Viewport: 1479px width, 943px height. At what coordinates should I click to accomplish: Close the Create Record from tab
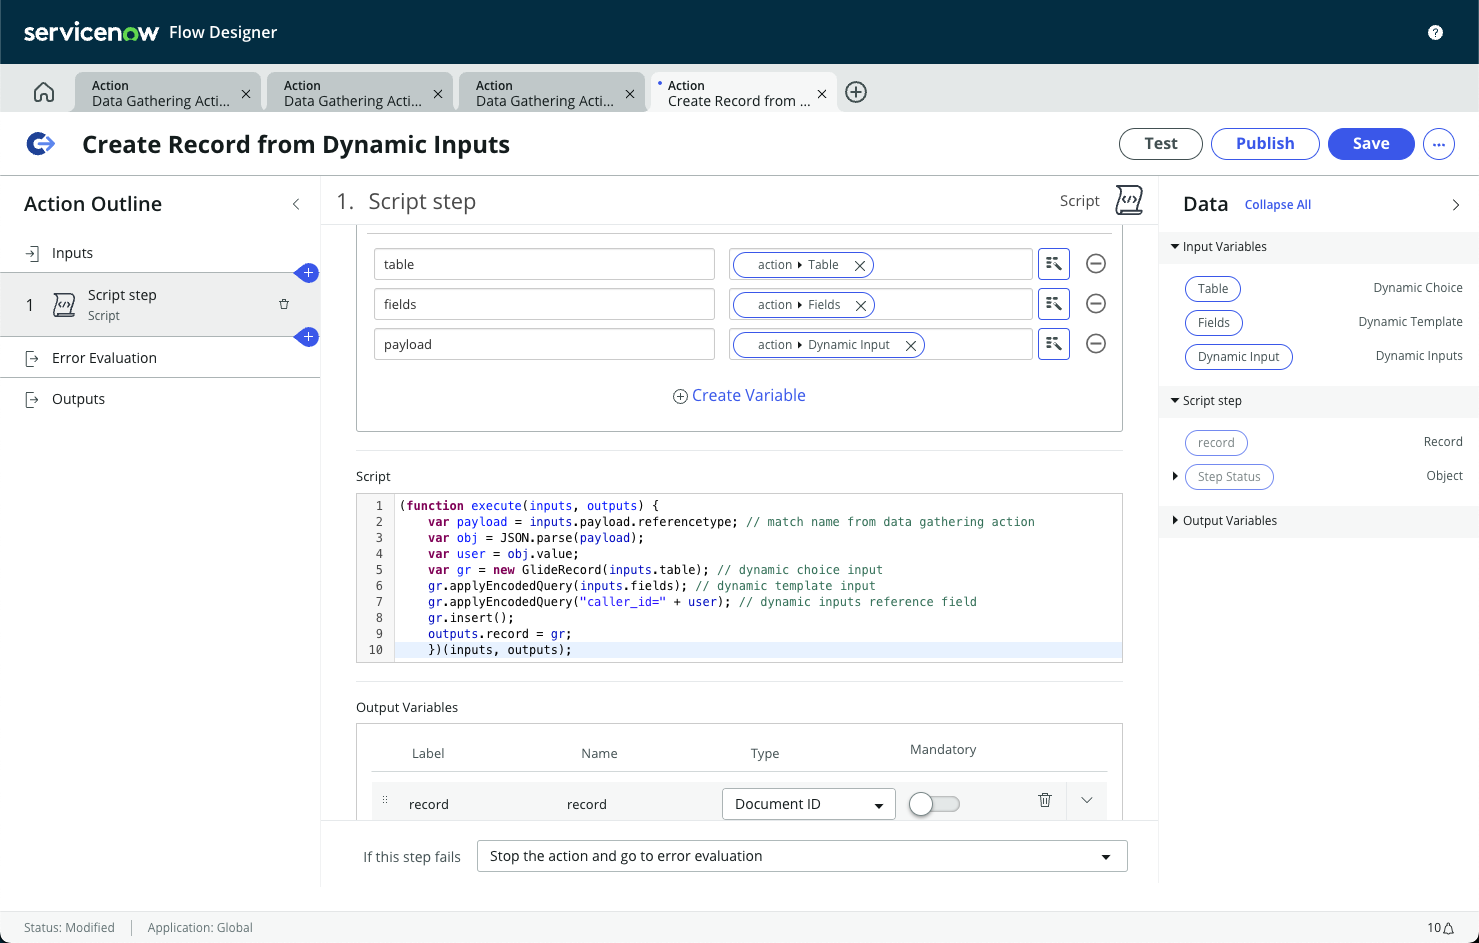click(822, 94)
